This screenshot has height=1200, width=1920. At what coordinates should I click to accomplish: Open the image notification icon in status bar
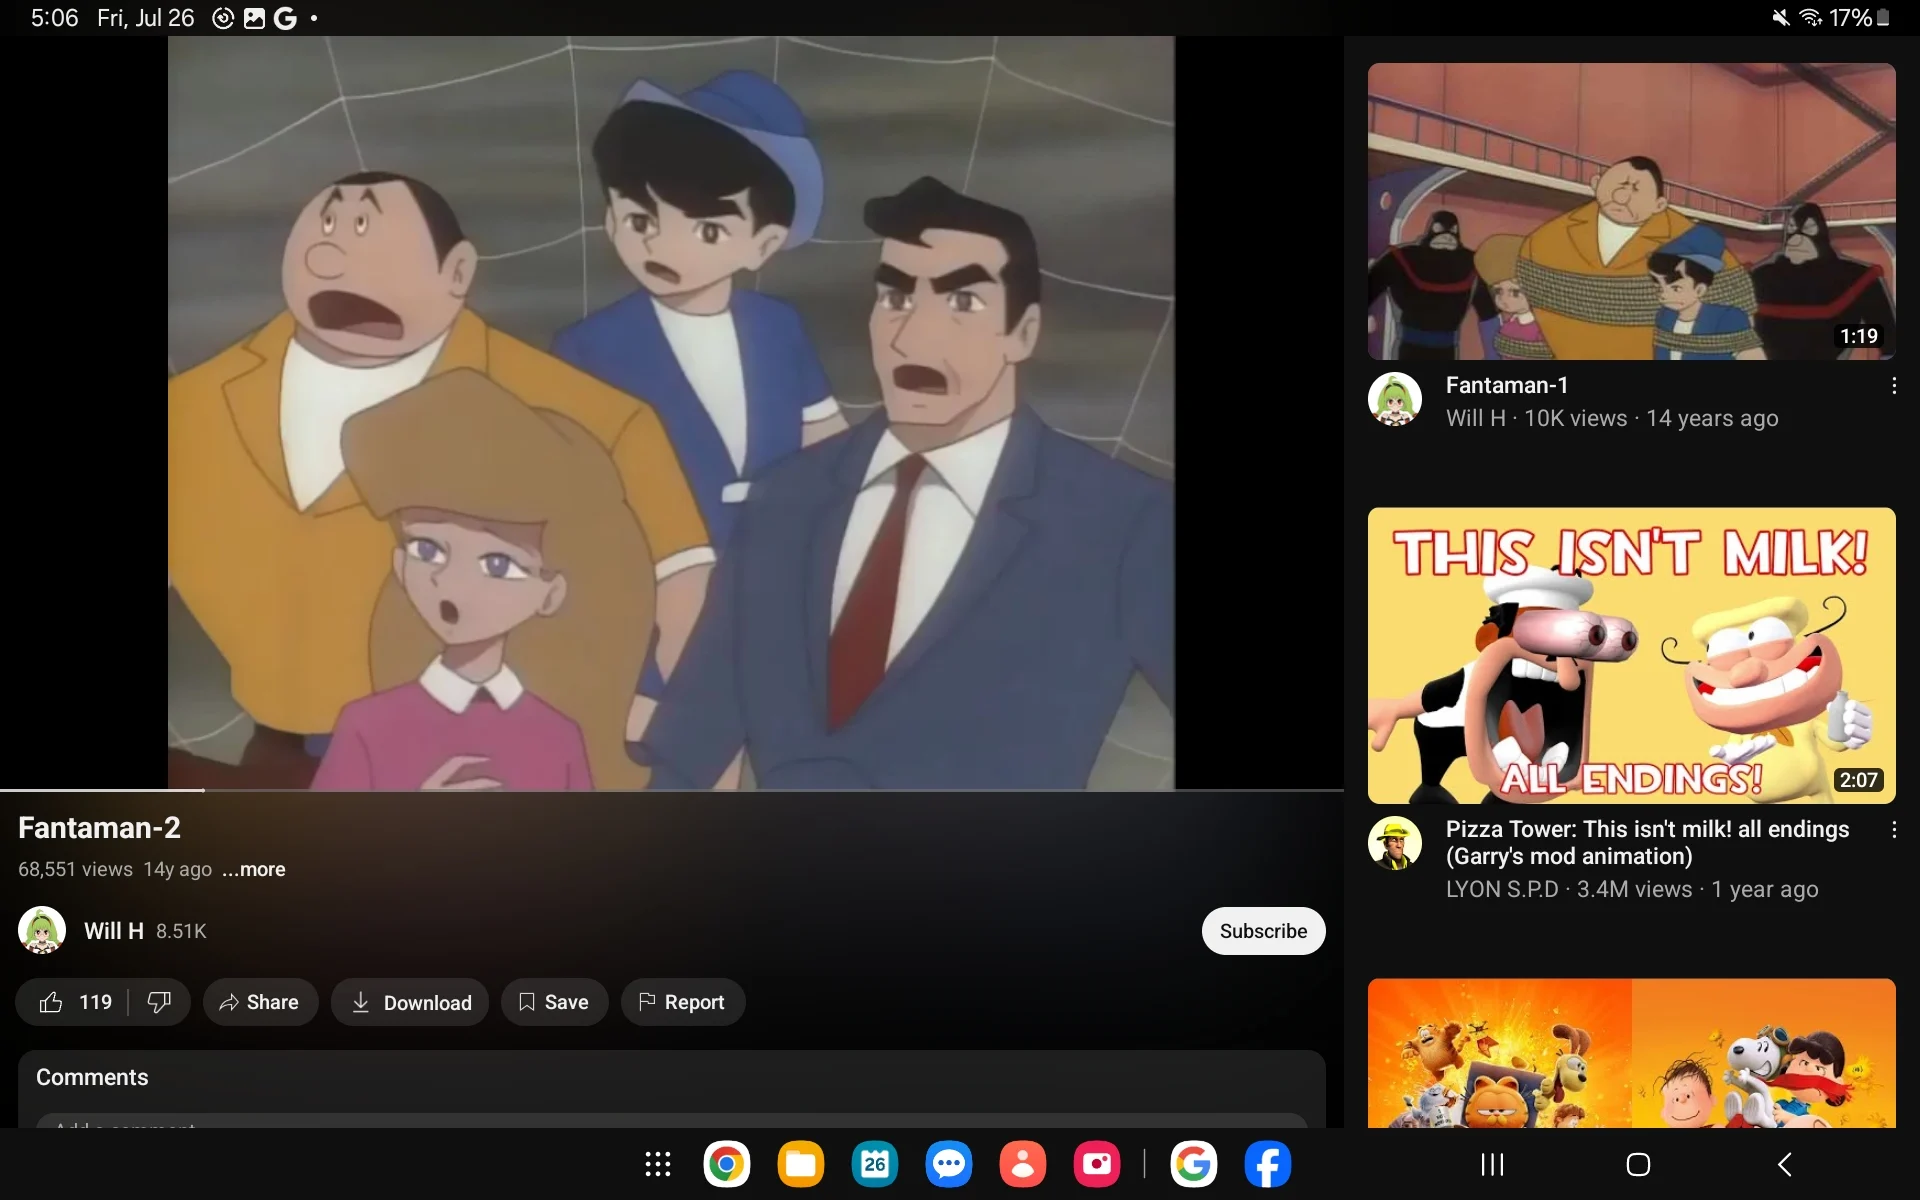[254, 18]
